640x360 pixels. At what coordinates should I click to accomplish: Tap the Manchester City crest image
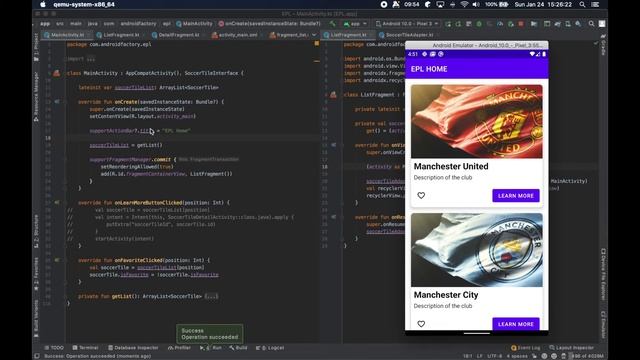[x=477, y=250]
